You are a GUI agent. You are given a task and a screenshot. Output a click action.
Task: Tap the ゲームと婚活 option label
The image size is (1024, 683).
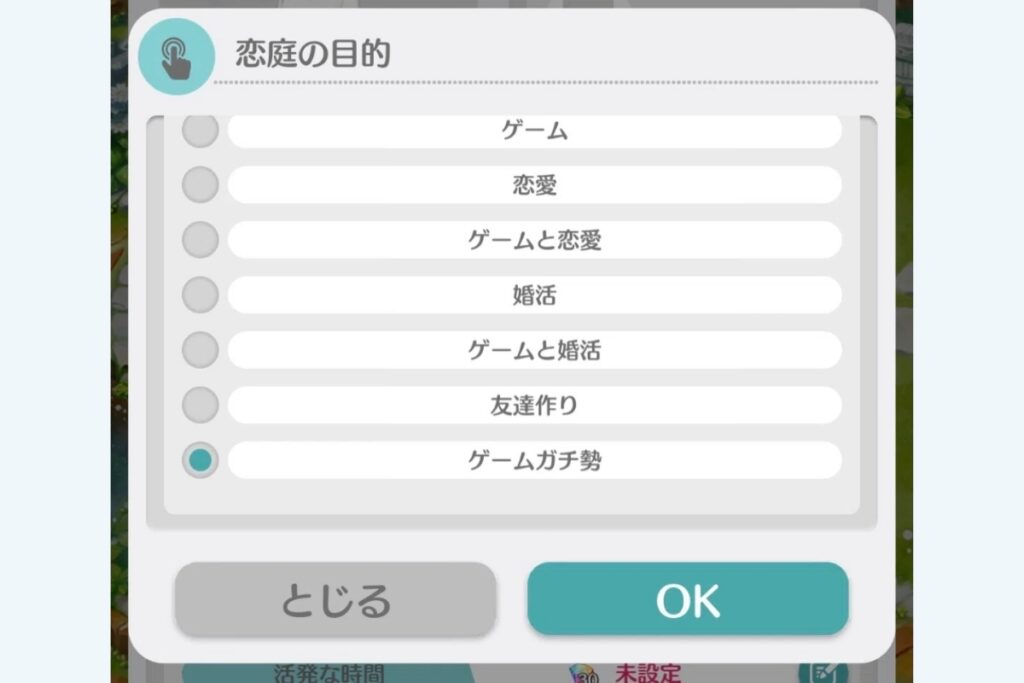[x=534, y=350]
